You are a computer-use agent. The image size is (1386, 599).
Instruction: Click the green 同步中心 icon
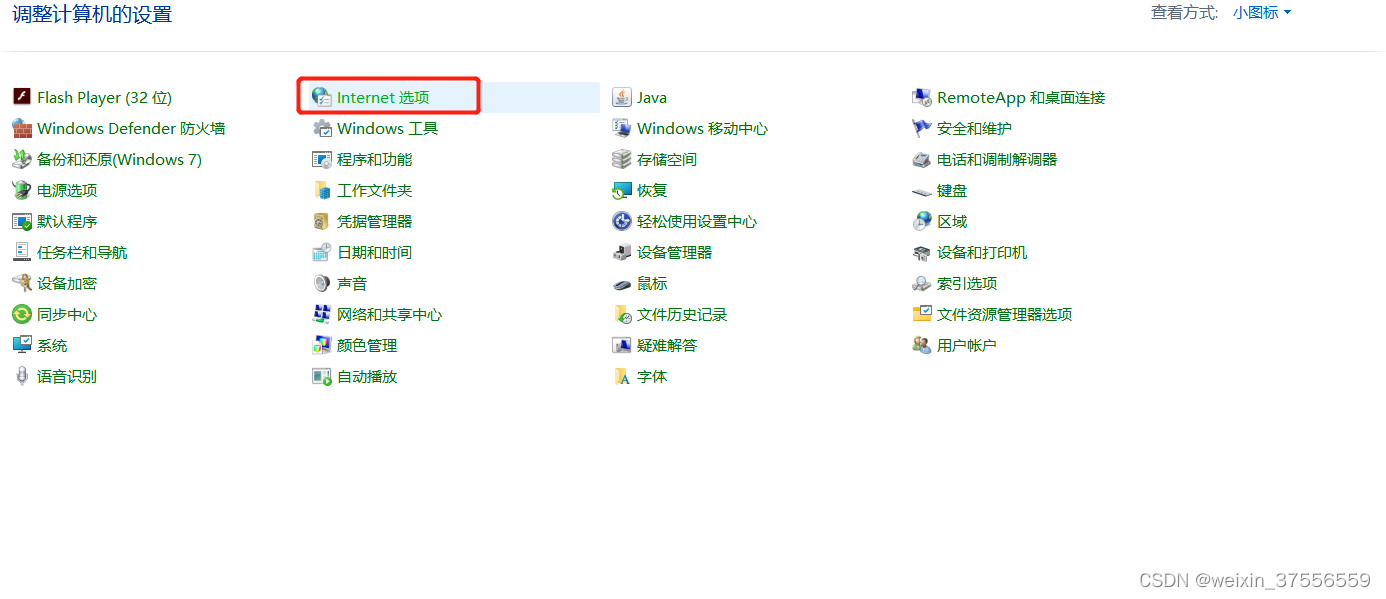coord(21,314)
